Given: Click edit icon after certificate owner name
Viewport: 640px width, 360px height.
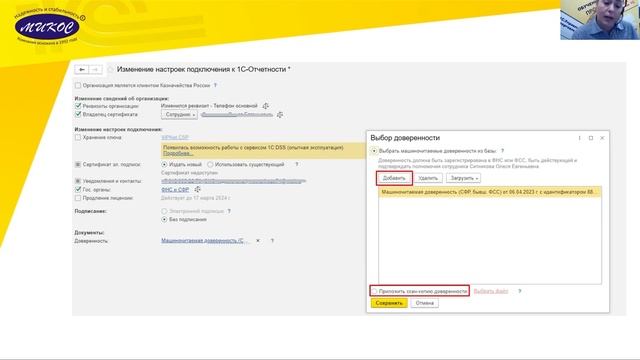Looking at the screenshot, I should pyautogui.click(x=280, y=115).
